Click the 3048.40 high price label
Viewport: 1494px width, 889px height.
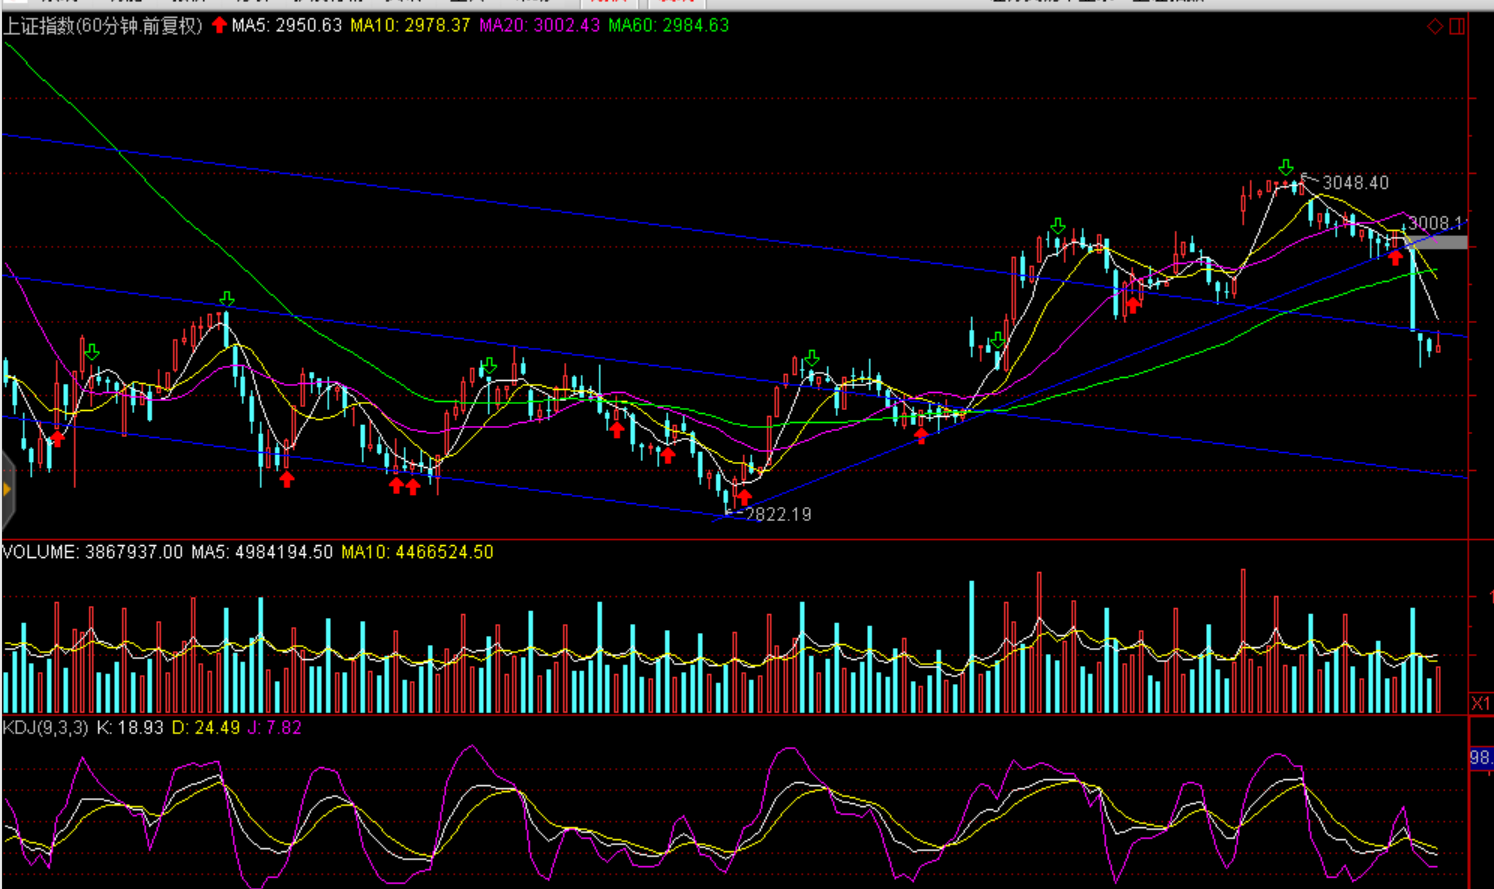1355,183
